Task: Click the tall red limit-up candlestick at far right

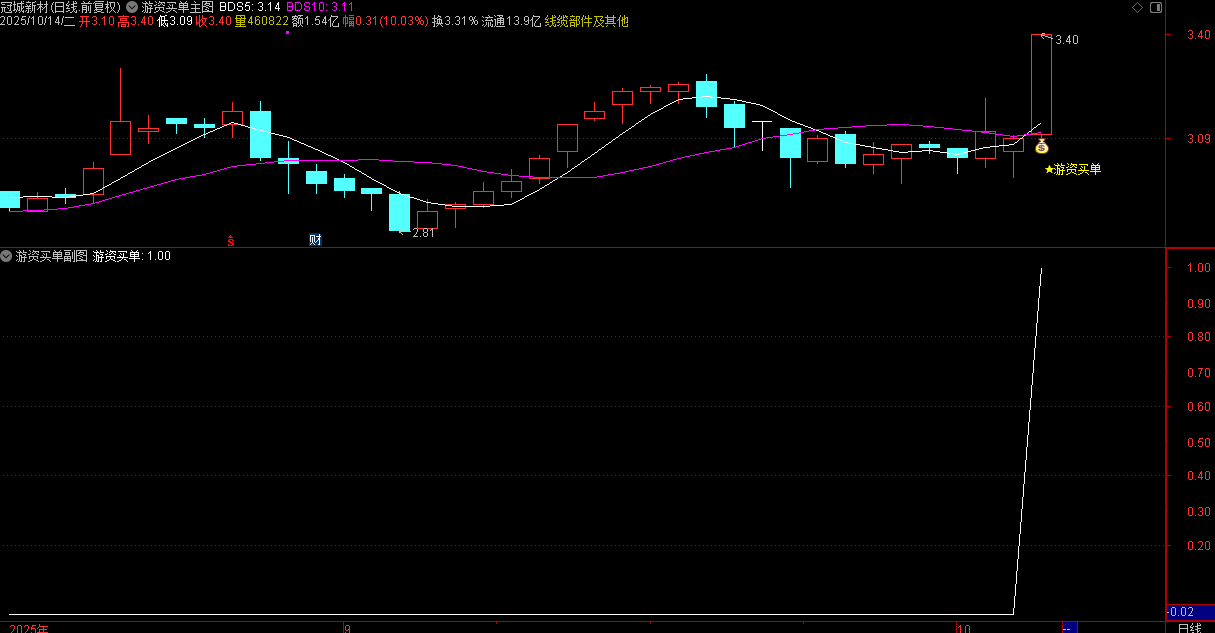Action: click(1042, 84)
